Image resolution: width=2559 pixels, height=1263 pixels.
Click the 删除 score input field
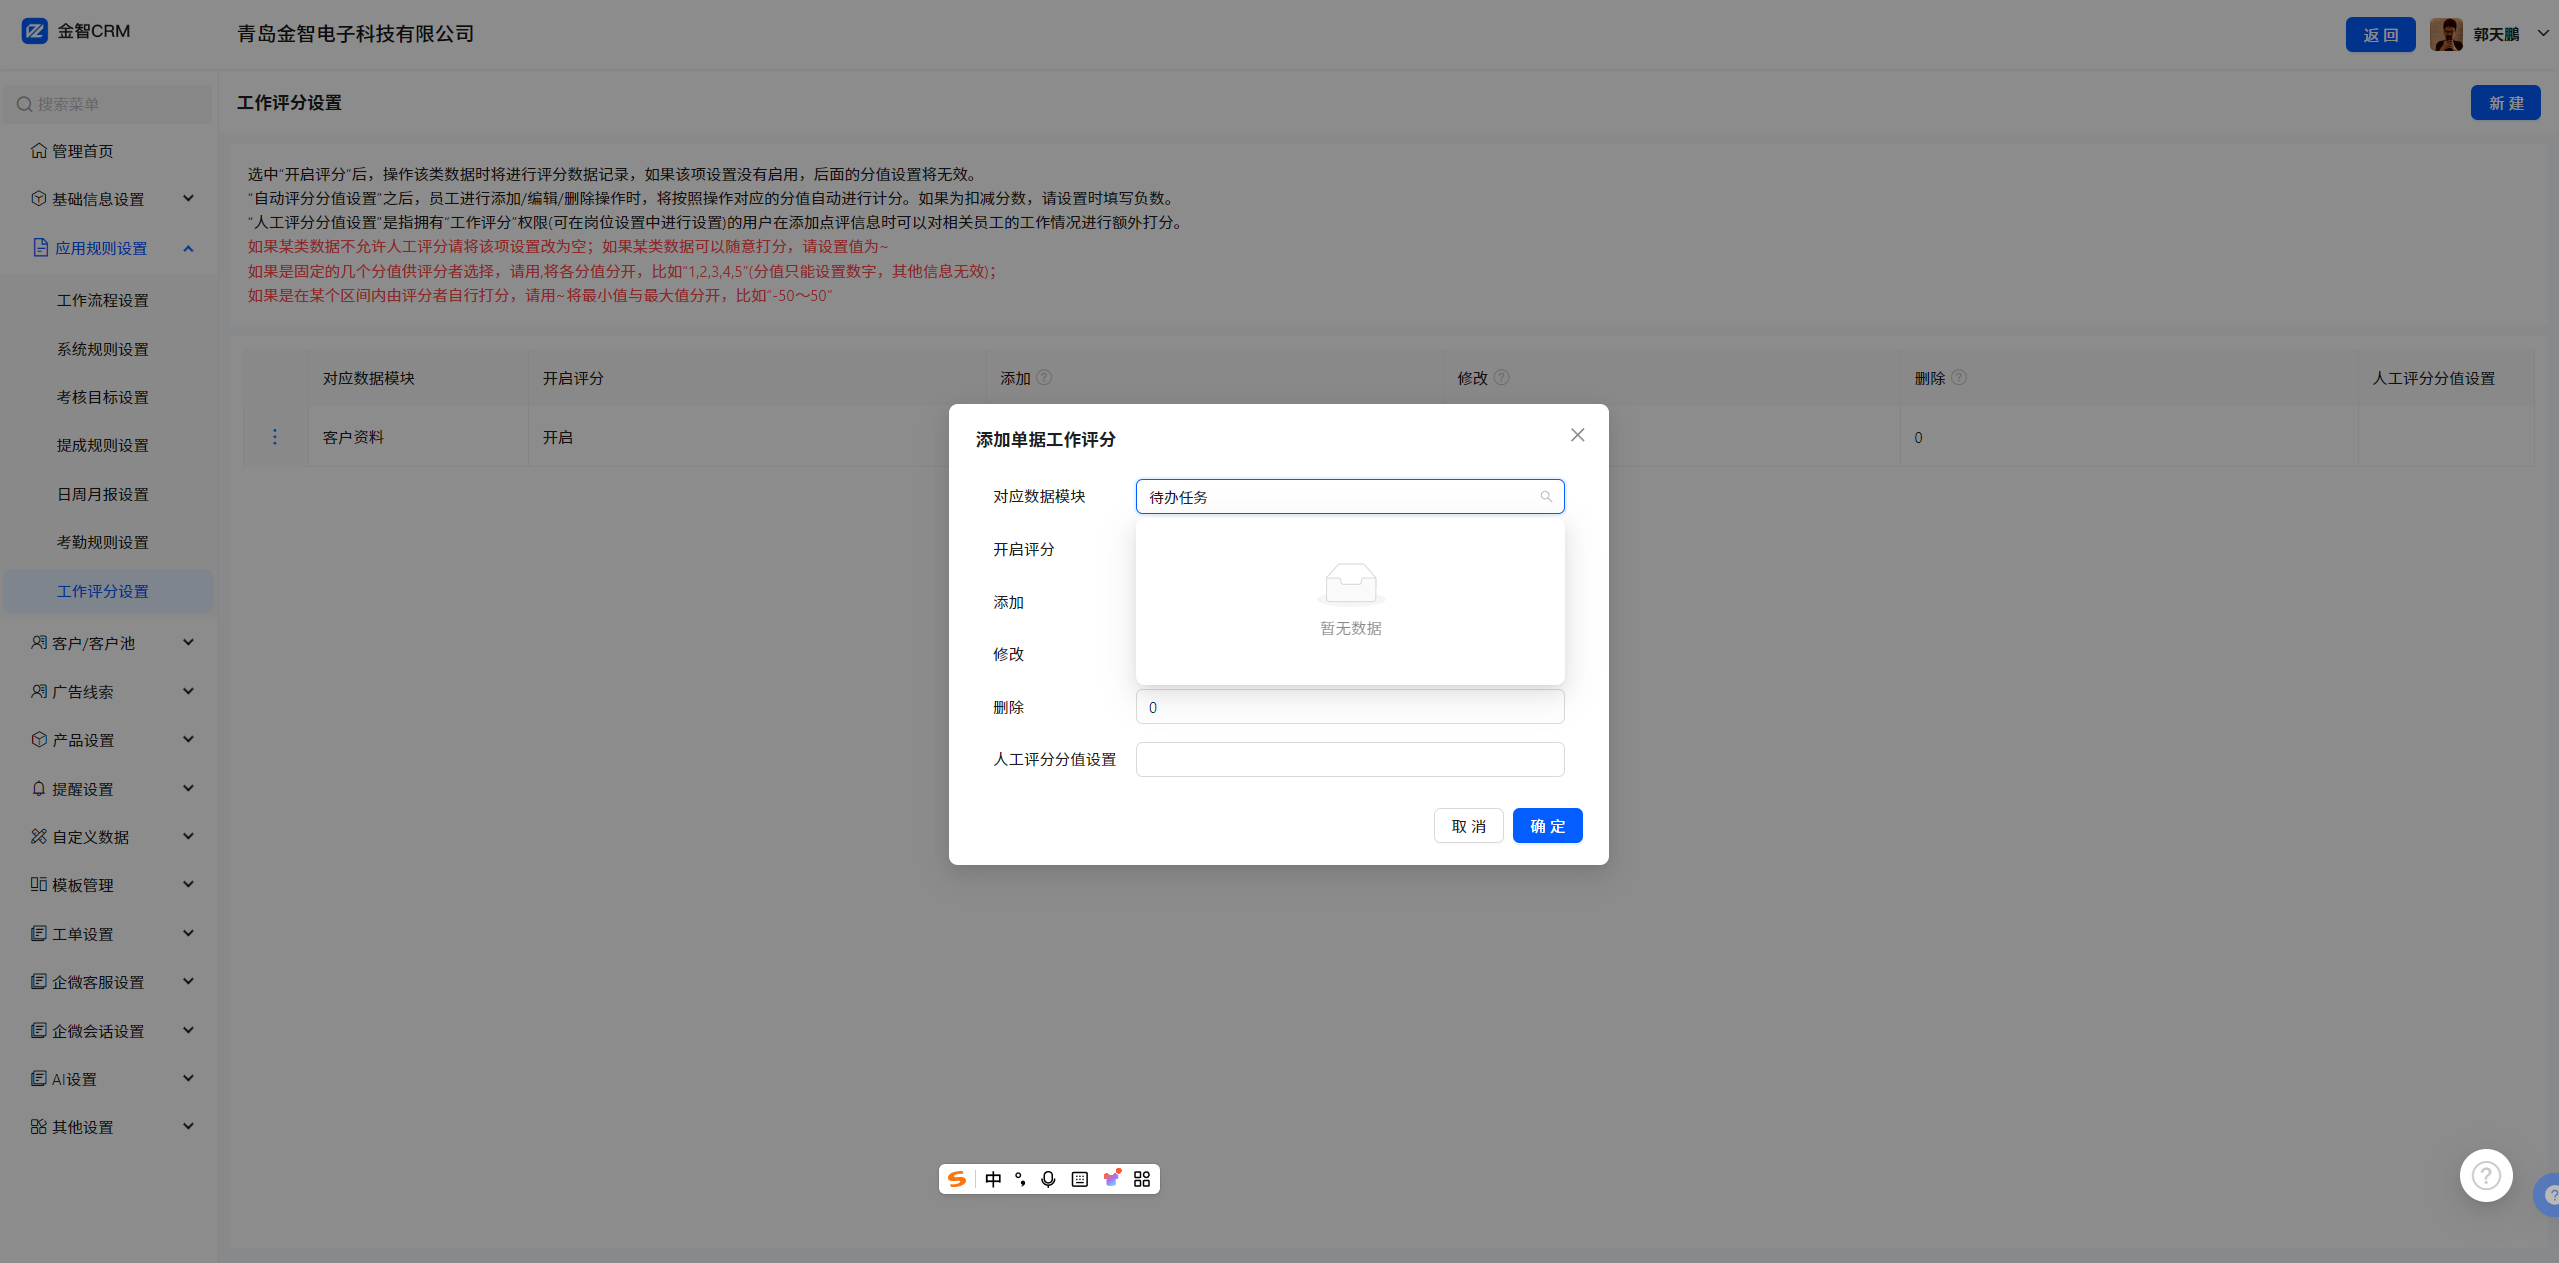click(1350, 707)
